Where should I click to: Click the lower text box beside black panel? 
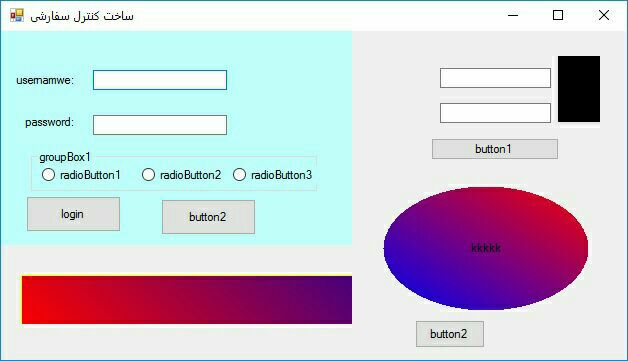click(x=495, y=113)
